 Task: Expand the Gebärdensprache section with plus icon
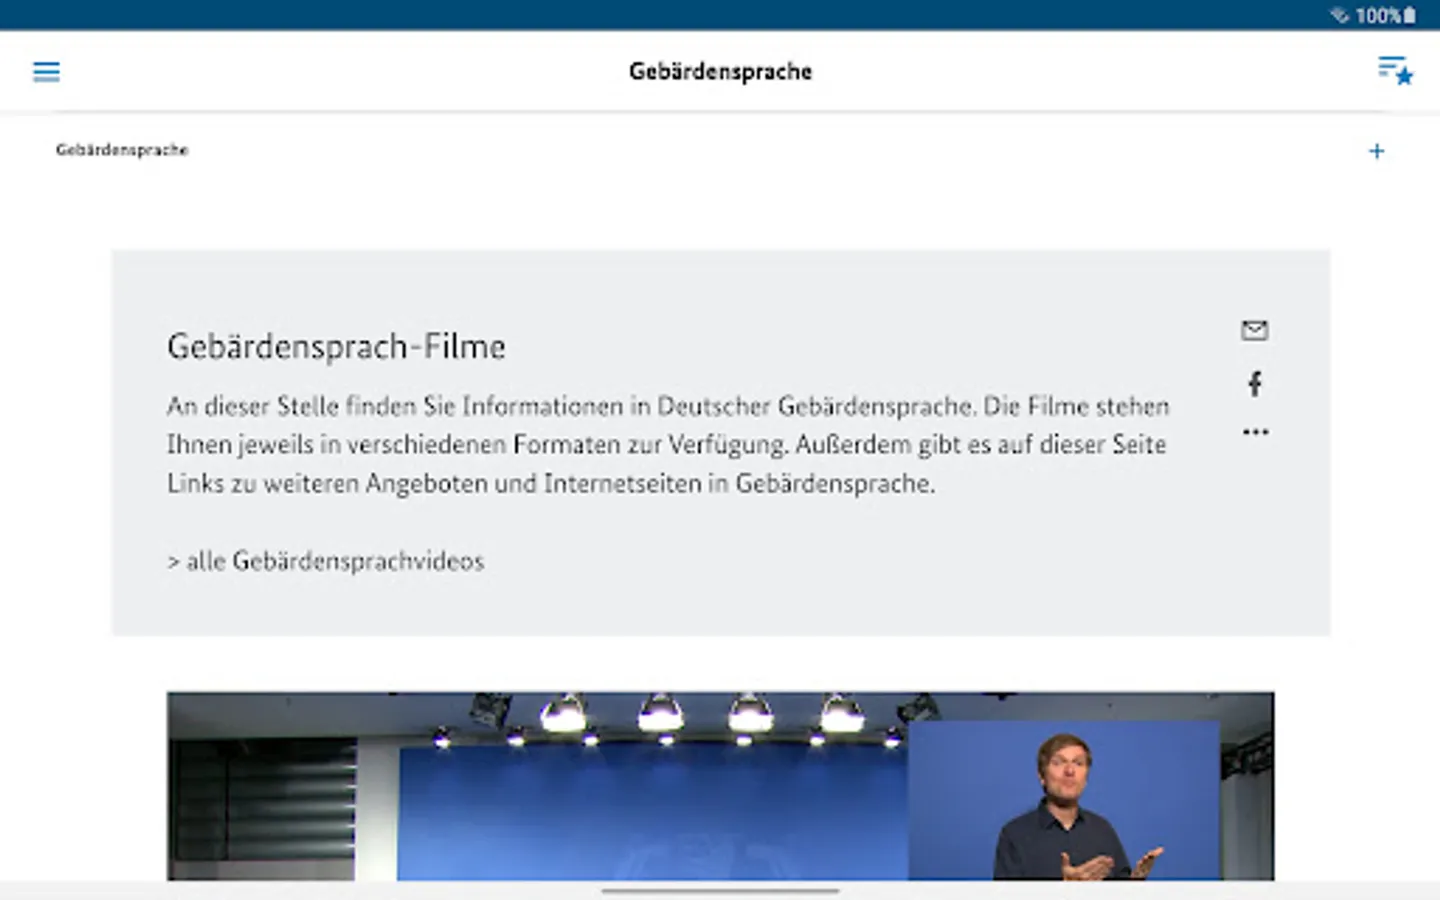pos(1377,151)
